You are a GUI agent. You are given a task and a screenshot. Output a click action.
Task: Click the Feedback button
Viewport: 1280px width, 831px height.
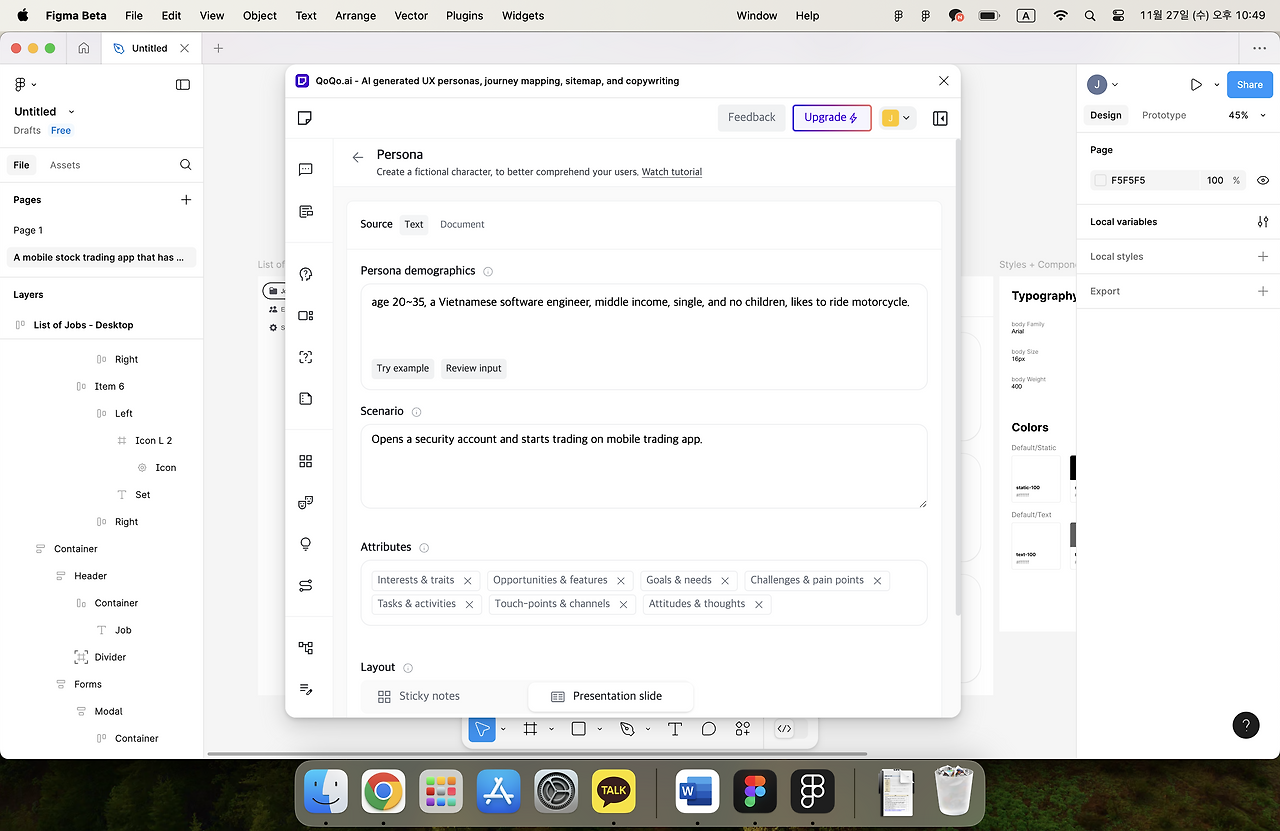[752, 118]
